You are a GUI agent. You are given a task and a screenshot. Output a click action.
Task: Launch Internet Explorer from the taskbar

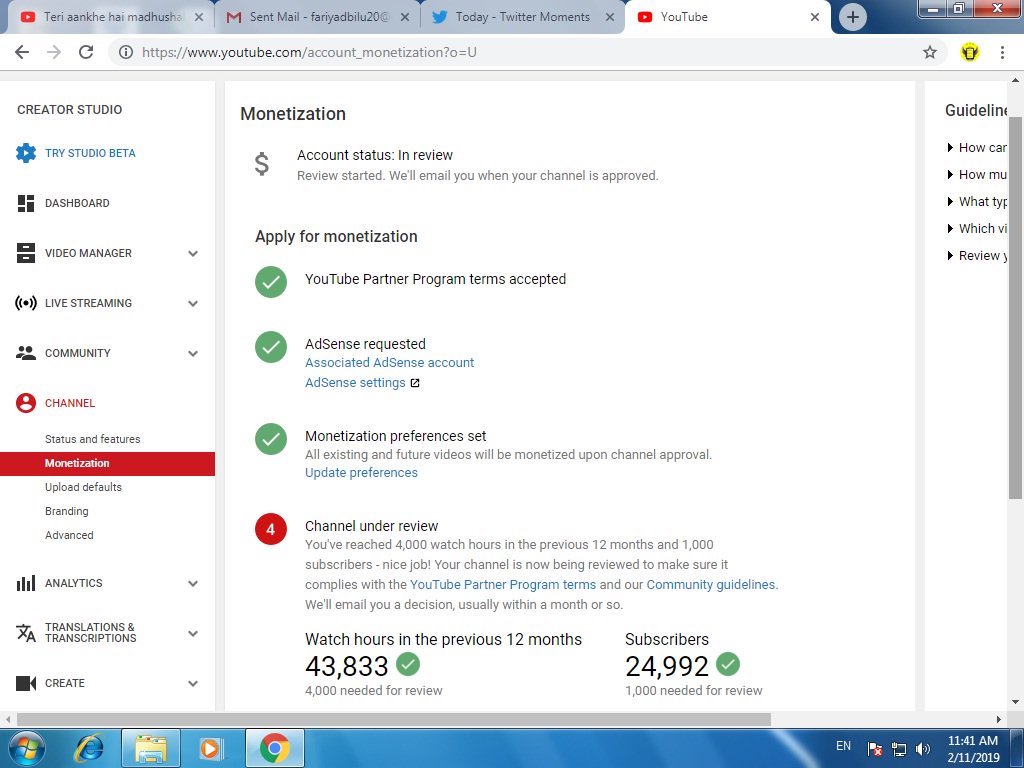89,748
